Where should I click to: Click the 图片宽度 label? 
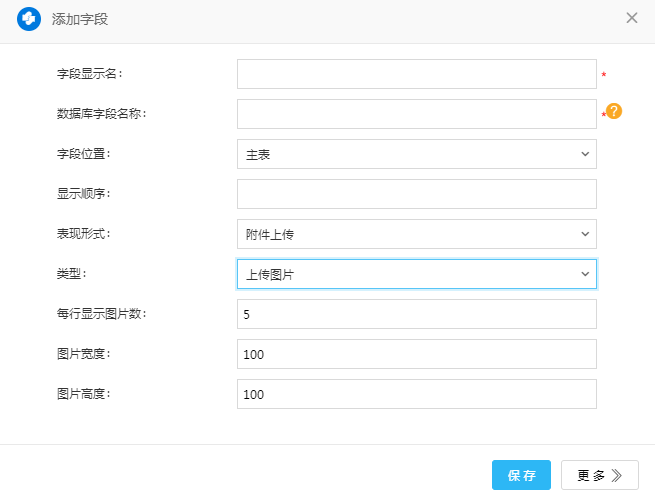coord(82,354)
